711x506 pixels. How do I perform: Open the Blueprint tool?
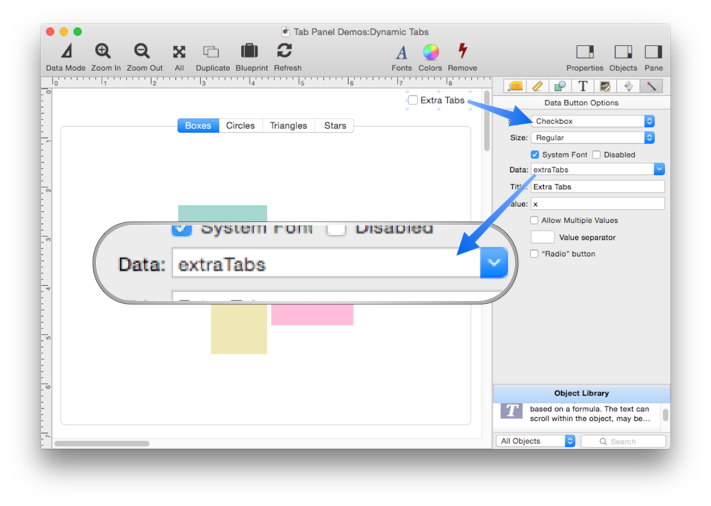[249, 51]
